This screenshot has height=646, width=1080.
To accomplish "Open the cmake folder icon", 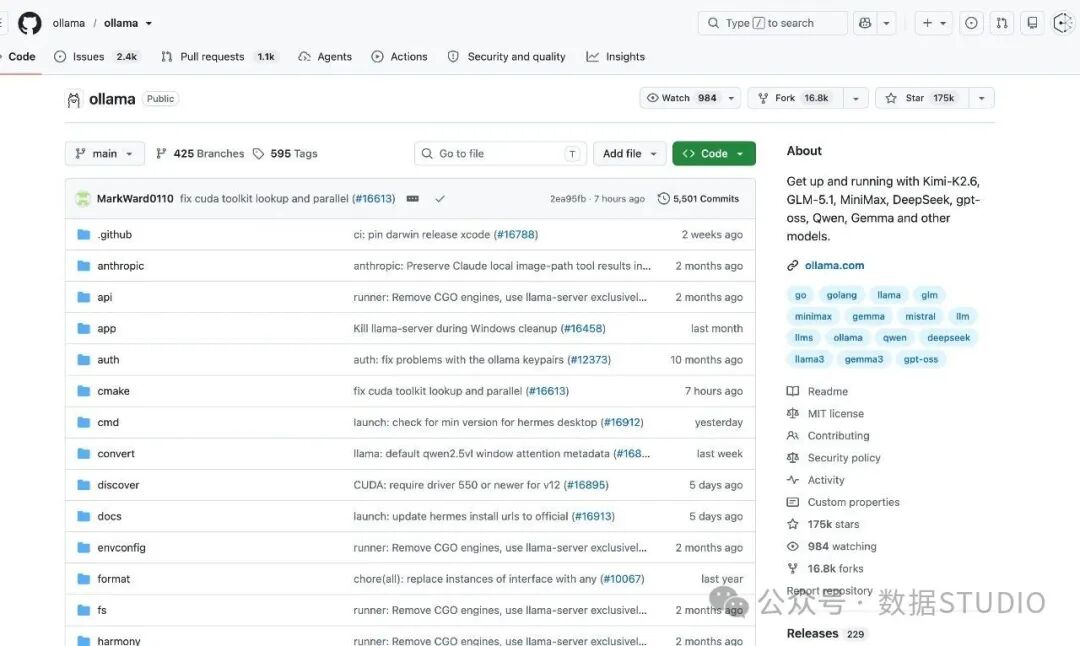I will pyautogui.click(x=84, y=390).
